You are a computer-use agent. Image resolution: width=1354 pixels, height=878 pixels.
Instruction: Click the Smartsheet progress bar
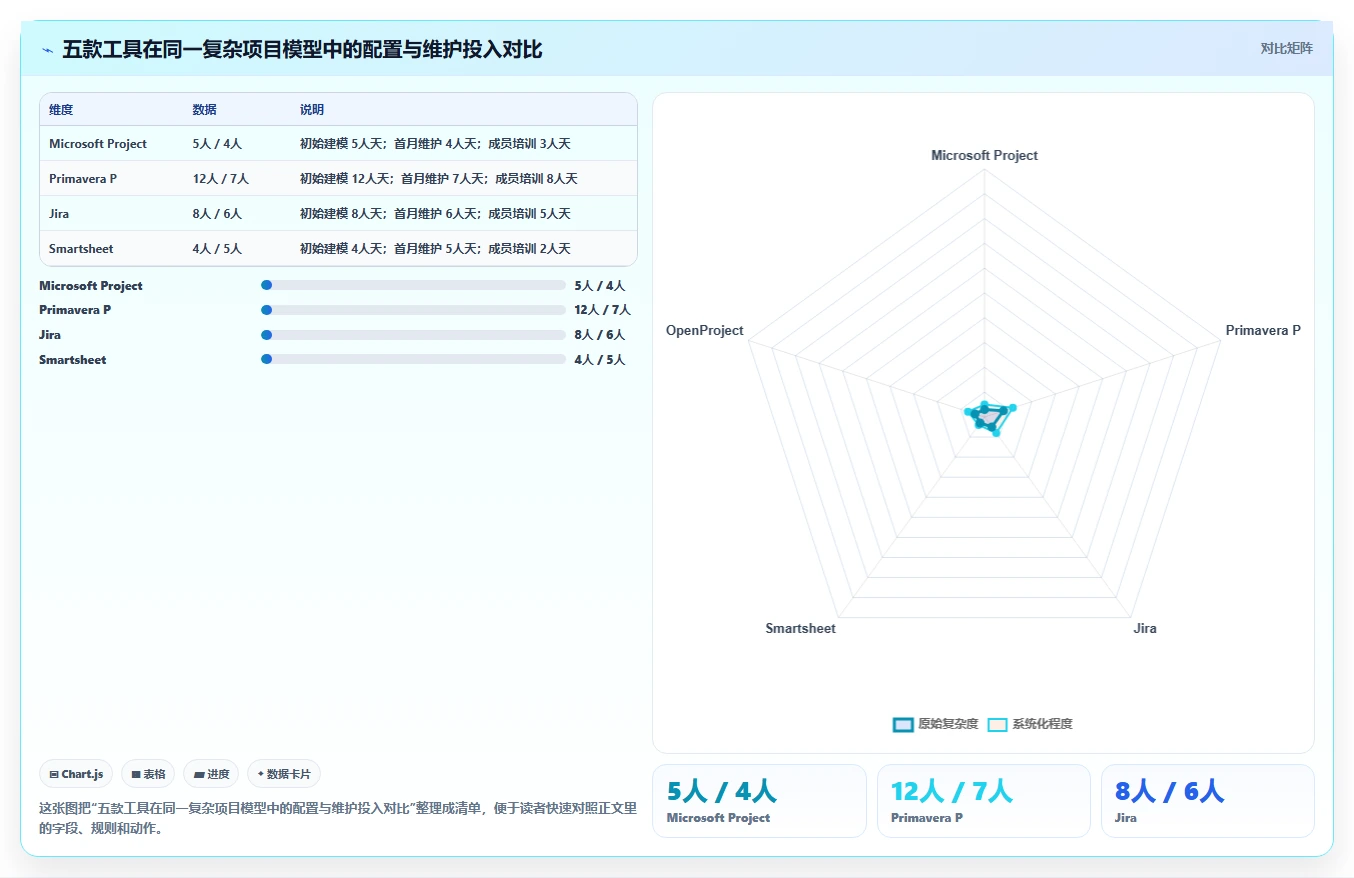413,359
